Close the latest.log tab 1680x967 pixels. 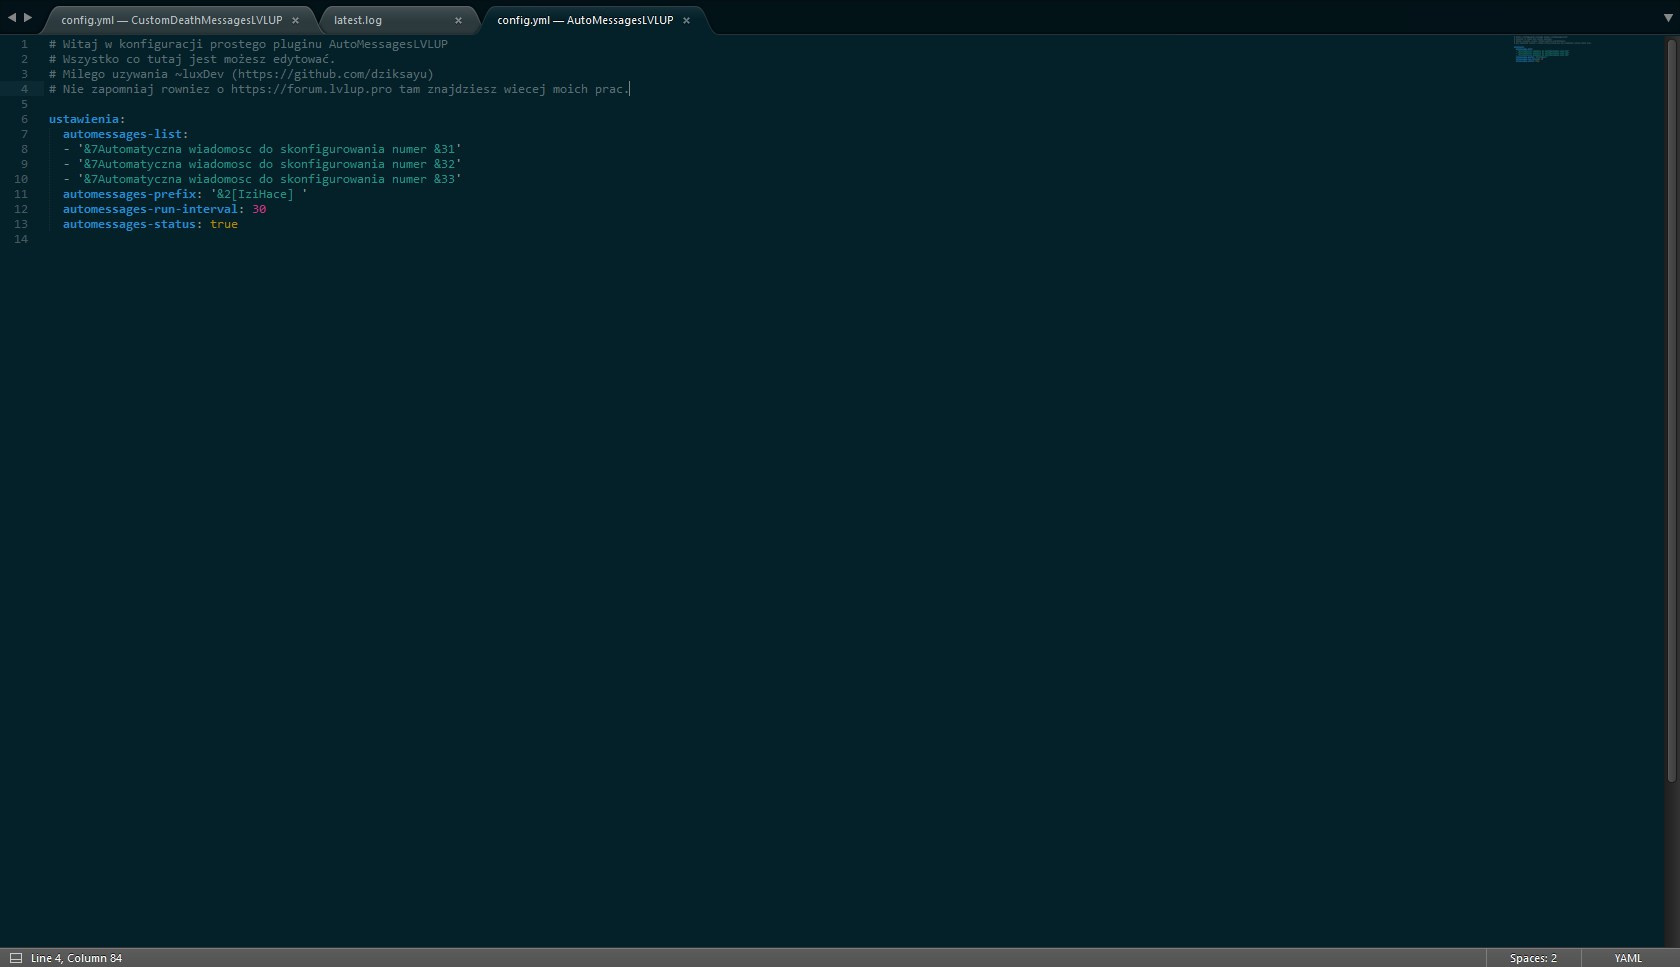[x=458, y=20]
